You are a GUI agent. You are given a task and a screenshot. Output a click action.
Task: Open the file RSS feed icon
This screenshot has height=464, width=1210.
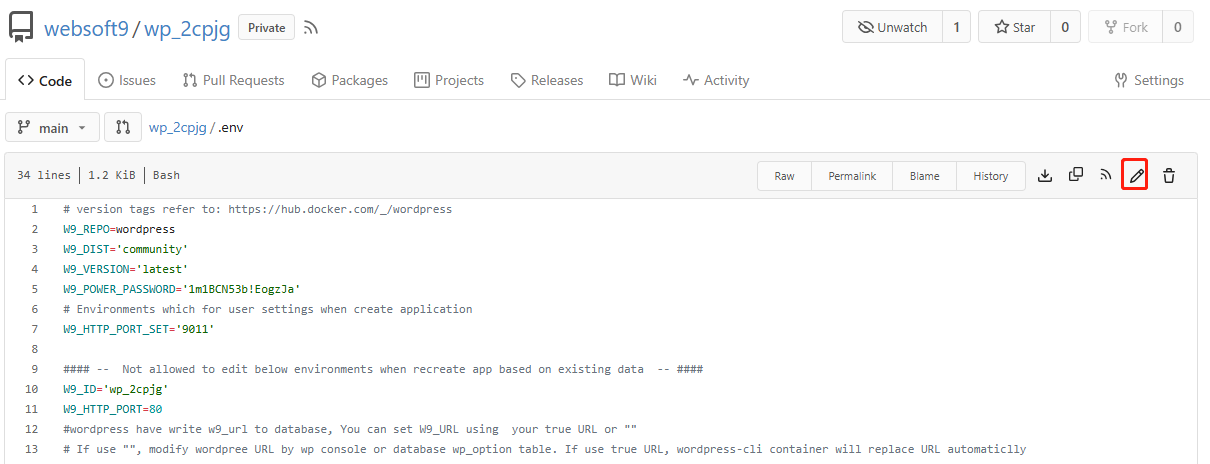pos(1106,175)
